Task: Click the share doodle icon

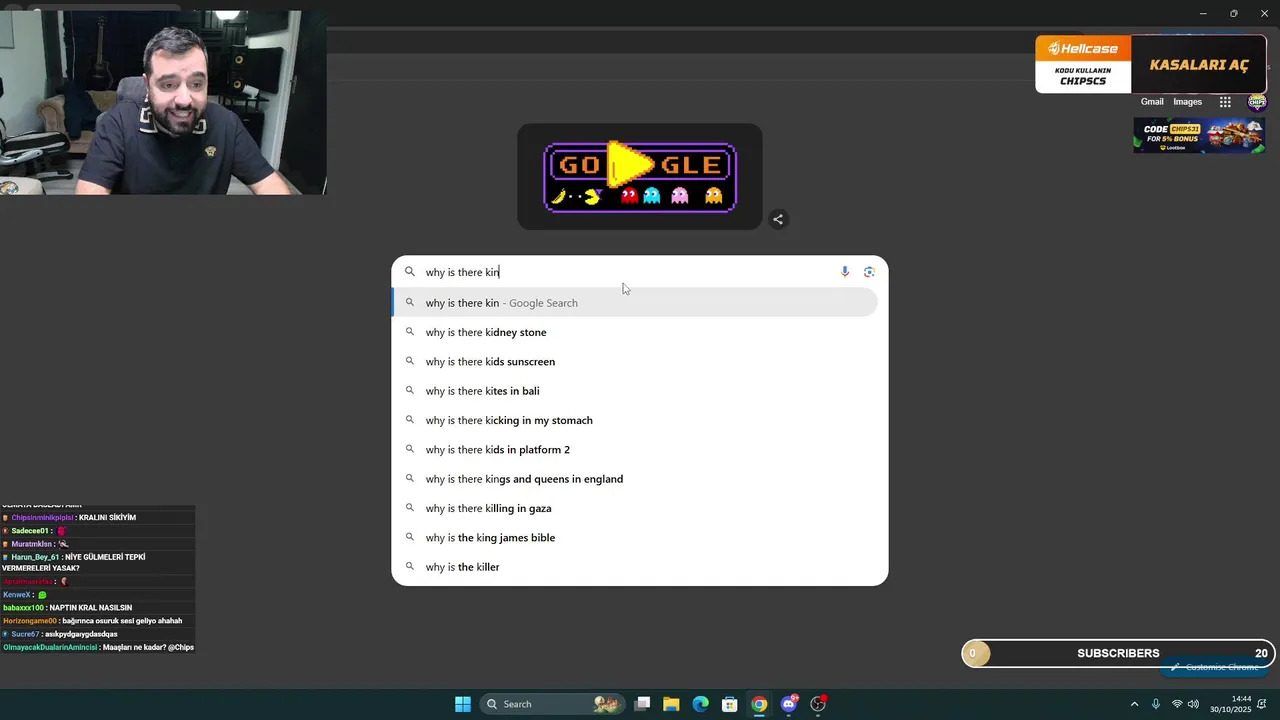Action: (x=778, y=219)
